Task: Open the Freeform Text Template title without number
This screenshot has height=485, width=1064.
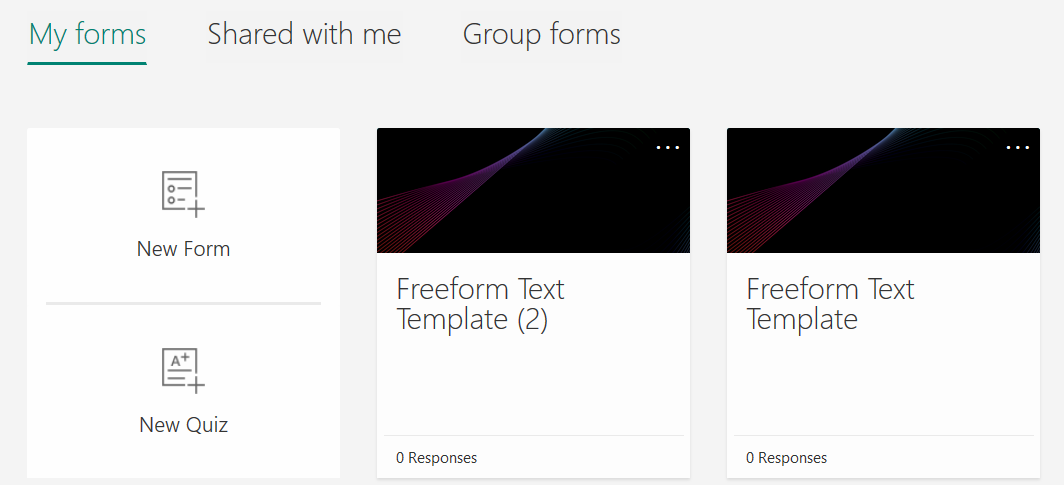Action: 831,304
